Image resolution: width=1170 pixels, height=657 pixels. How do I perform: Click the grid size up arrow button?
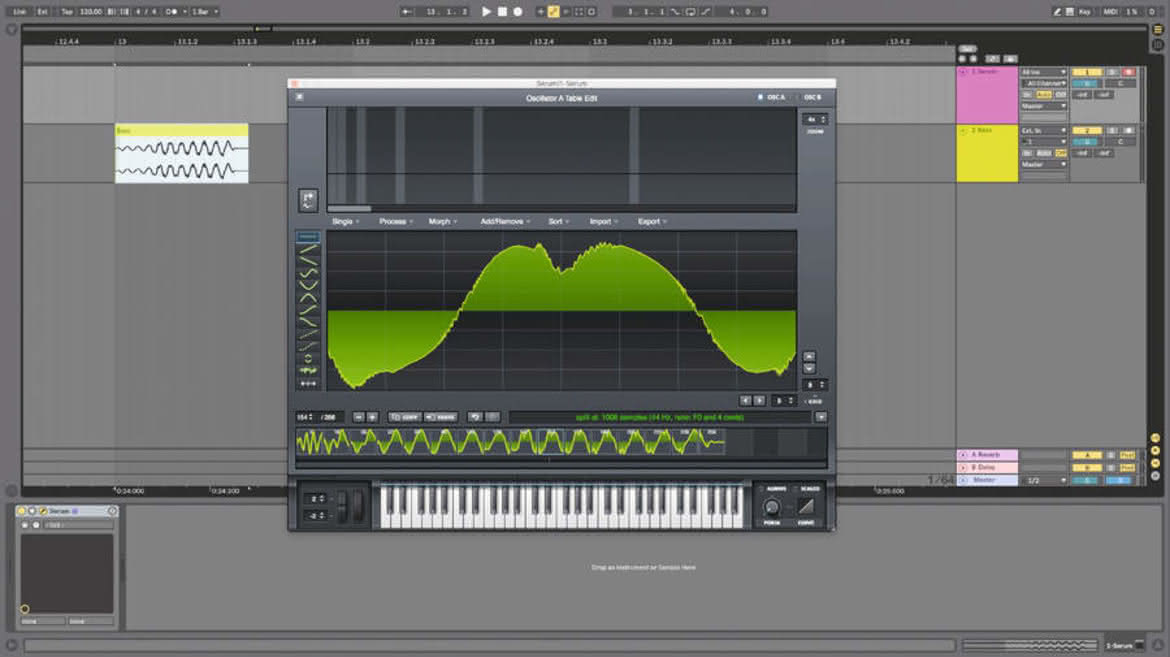(809, 357)
